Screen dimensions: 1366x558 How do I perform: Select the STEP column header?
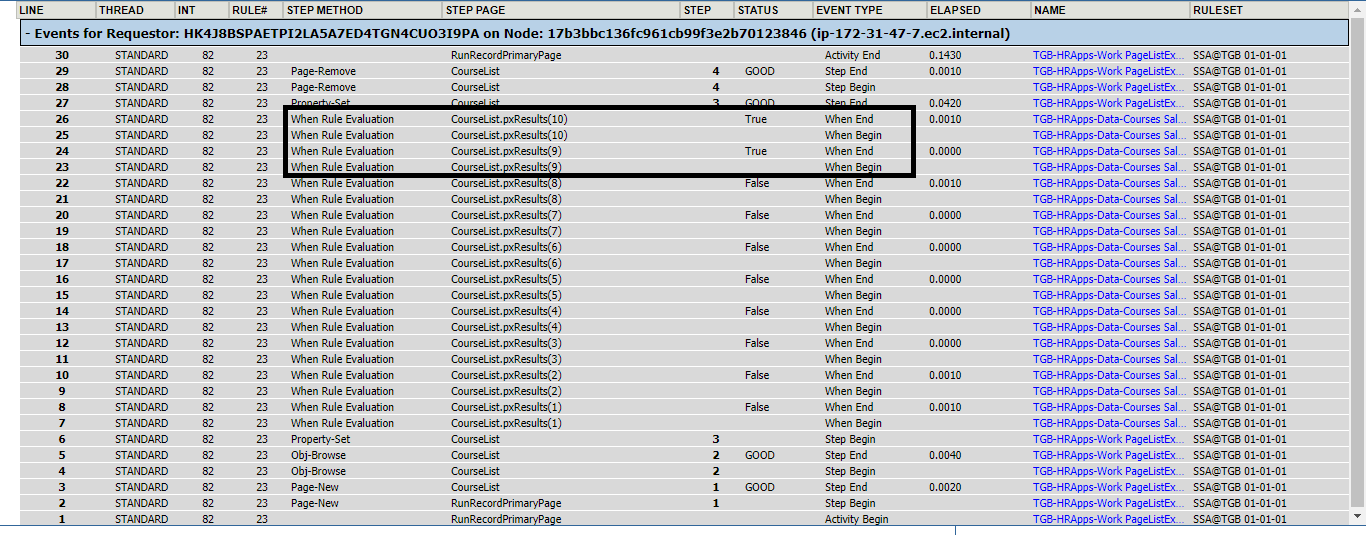point(697,10)
